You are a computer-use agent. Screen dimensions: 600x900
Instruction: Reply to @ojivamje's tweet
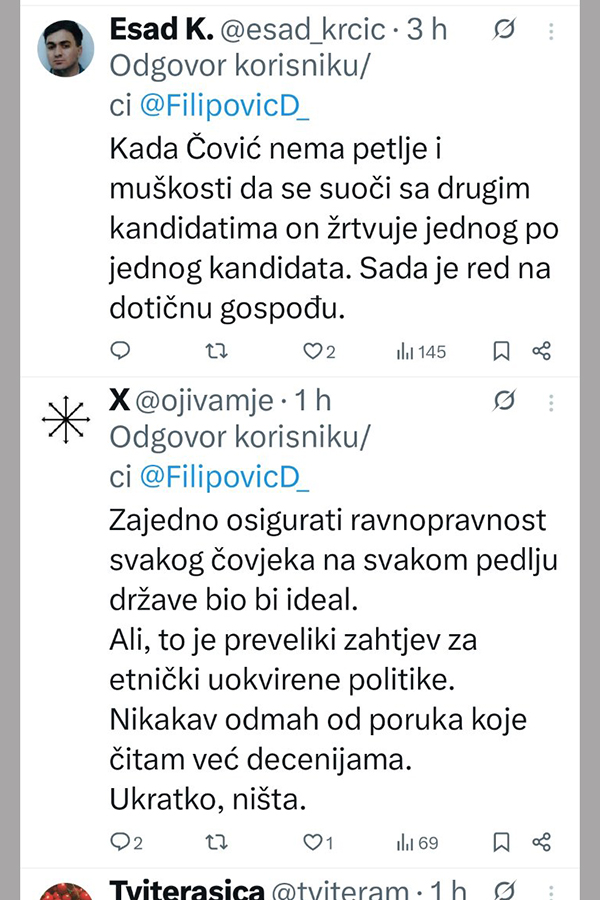pos(120,842)
